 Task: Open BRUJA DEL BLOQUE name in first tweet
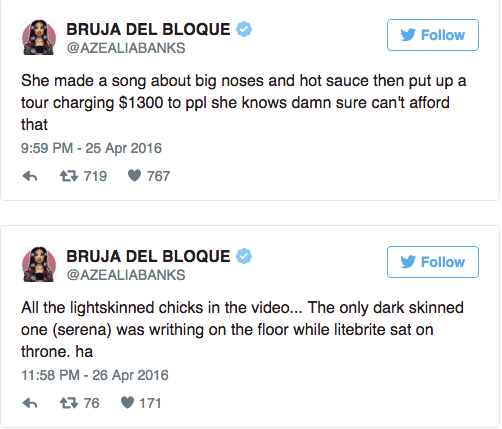148,29
